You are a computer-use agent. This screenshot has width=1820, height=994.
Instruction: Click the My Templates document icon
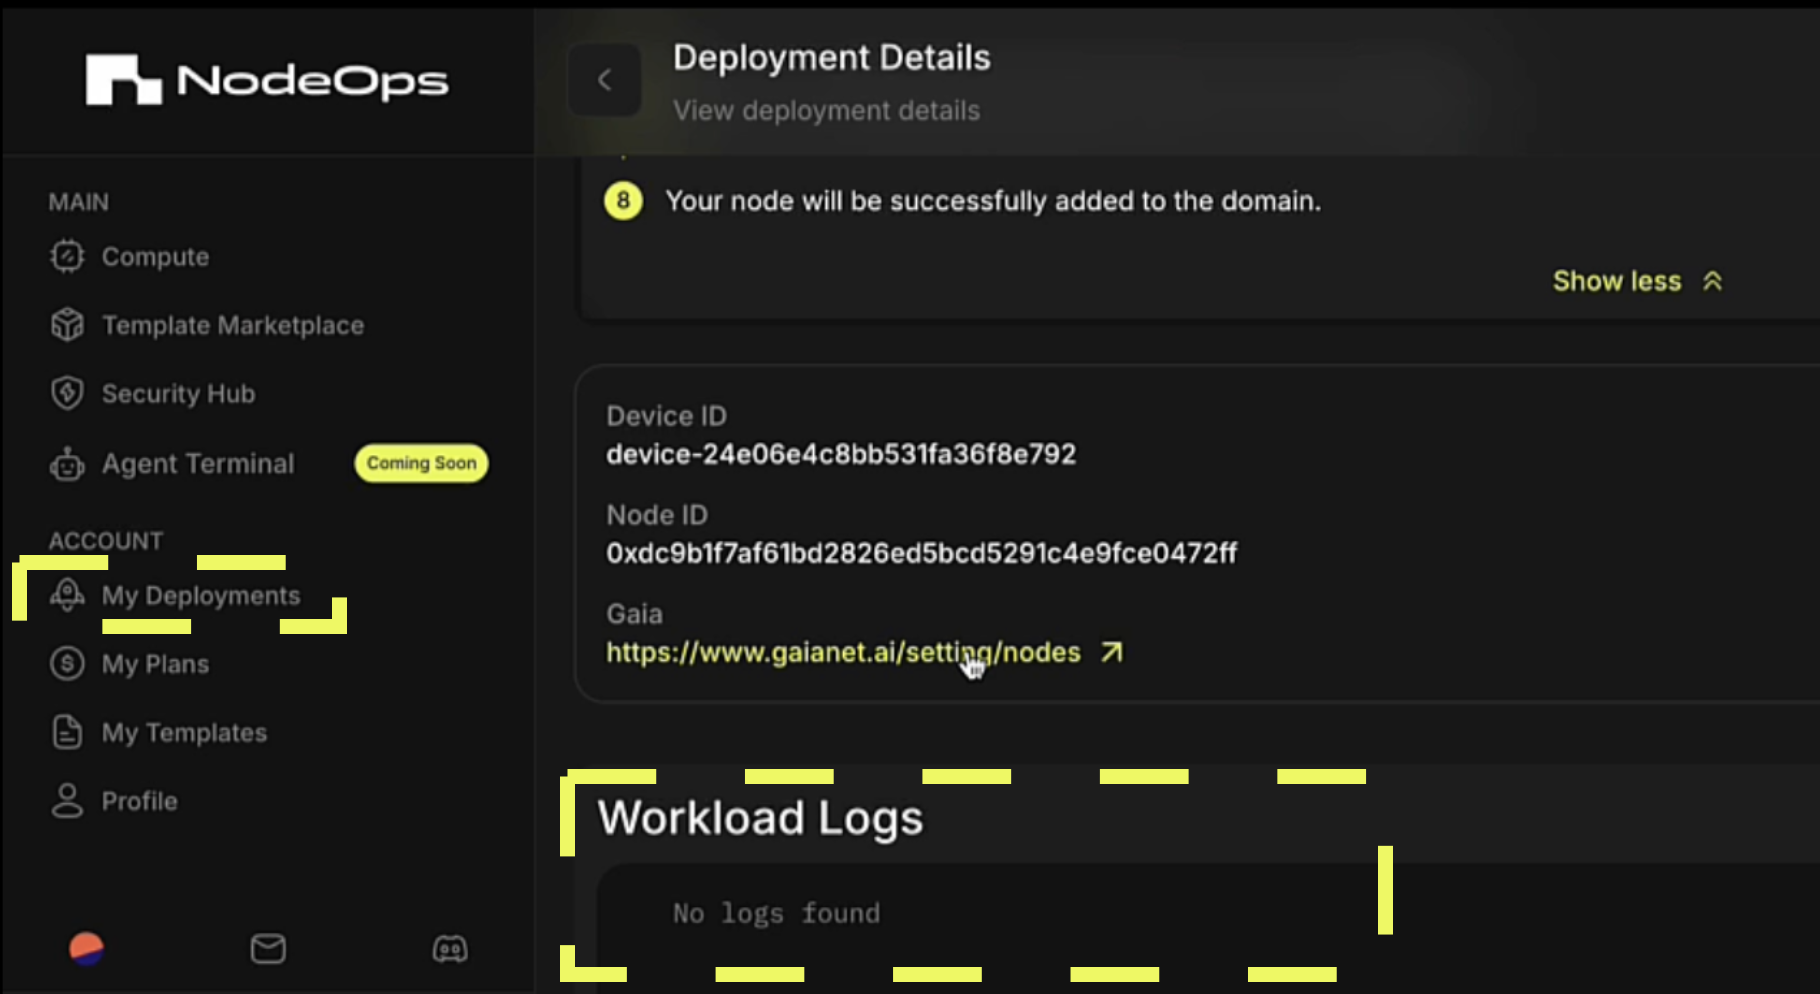[66, 731]
